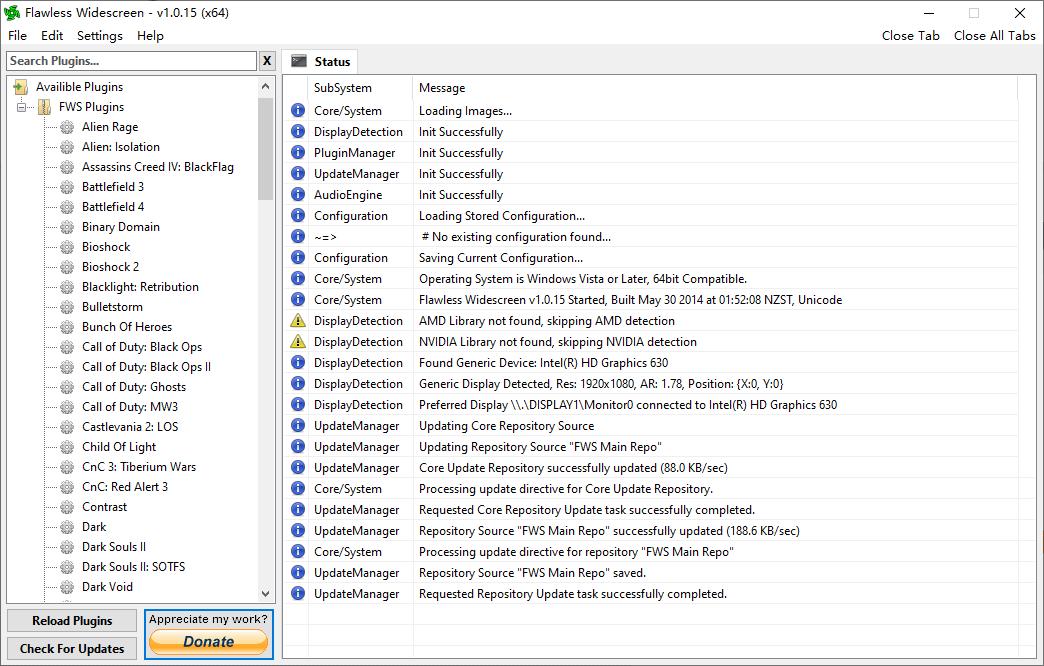The image size is (1044, 666).
Task: Click the gear icon for Dark Souls II
Action: coord(67,547)
